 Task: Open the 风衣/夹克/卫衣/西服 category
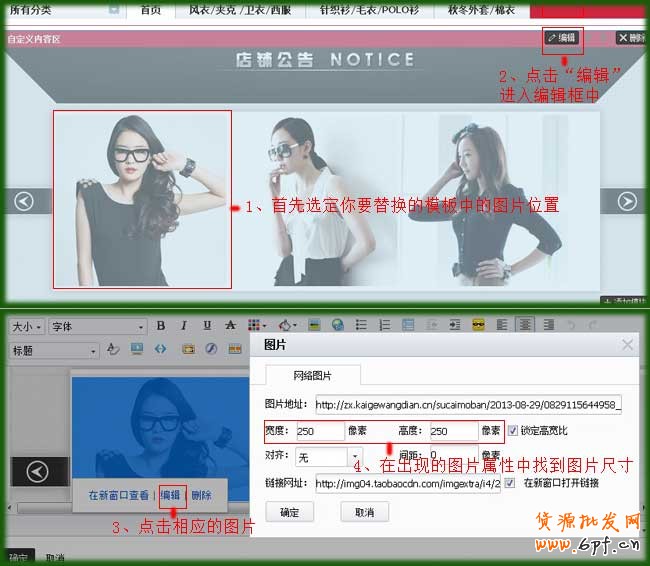point(240,10)
